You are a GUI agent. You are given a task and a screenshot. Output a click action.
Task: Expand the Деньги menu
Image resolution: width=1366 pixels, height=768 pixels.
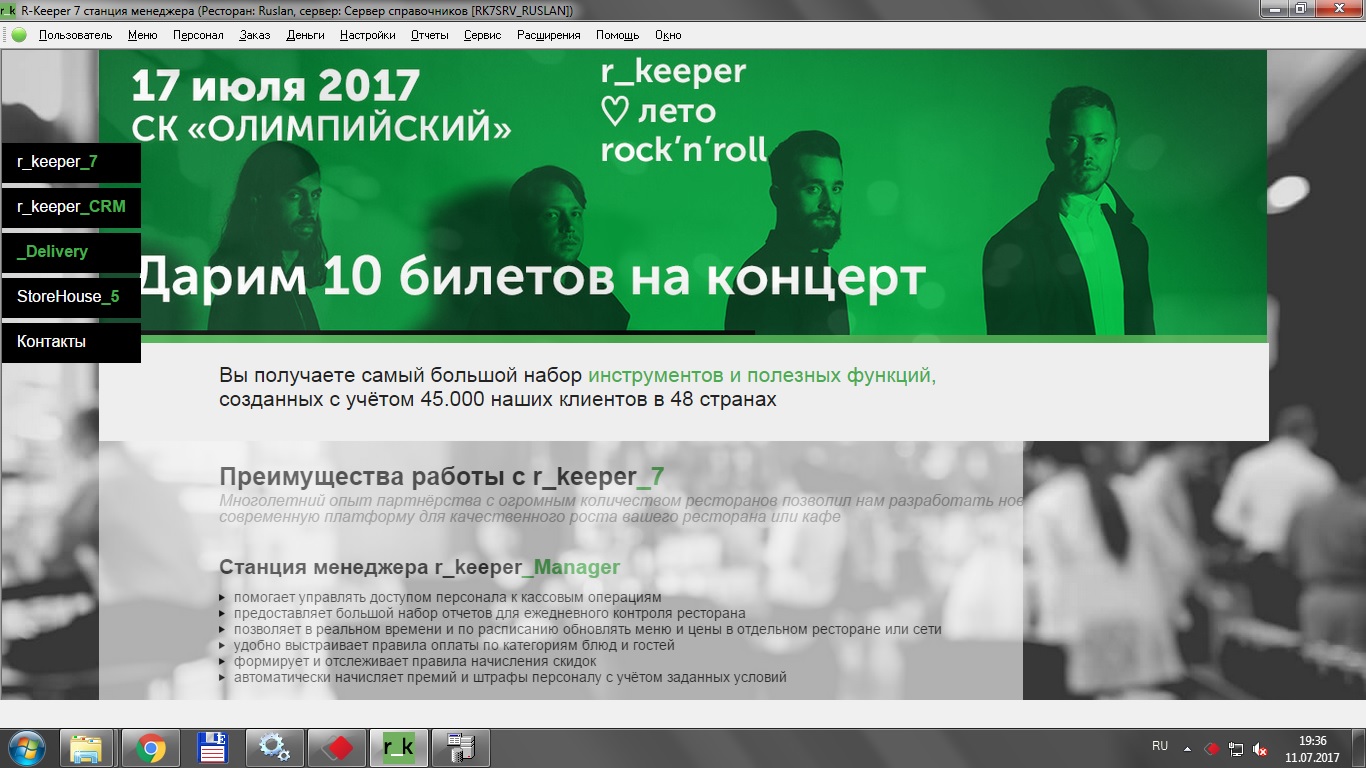305,35
